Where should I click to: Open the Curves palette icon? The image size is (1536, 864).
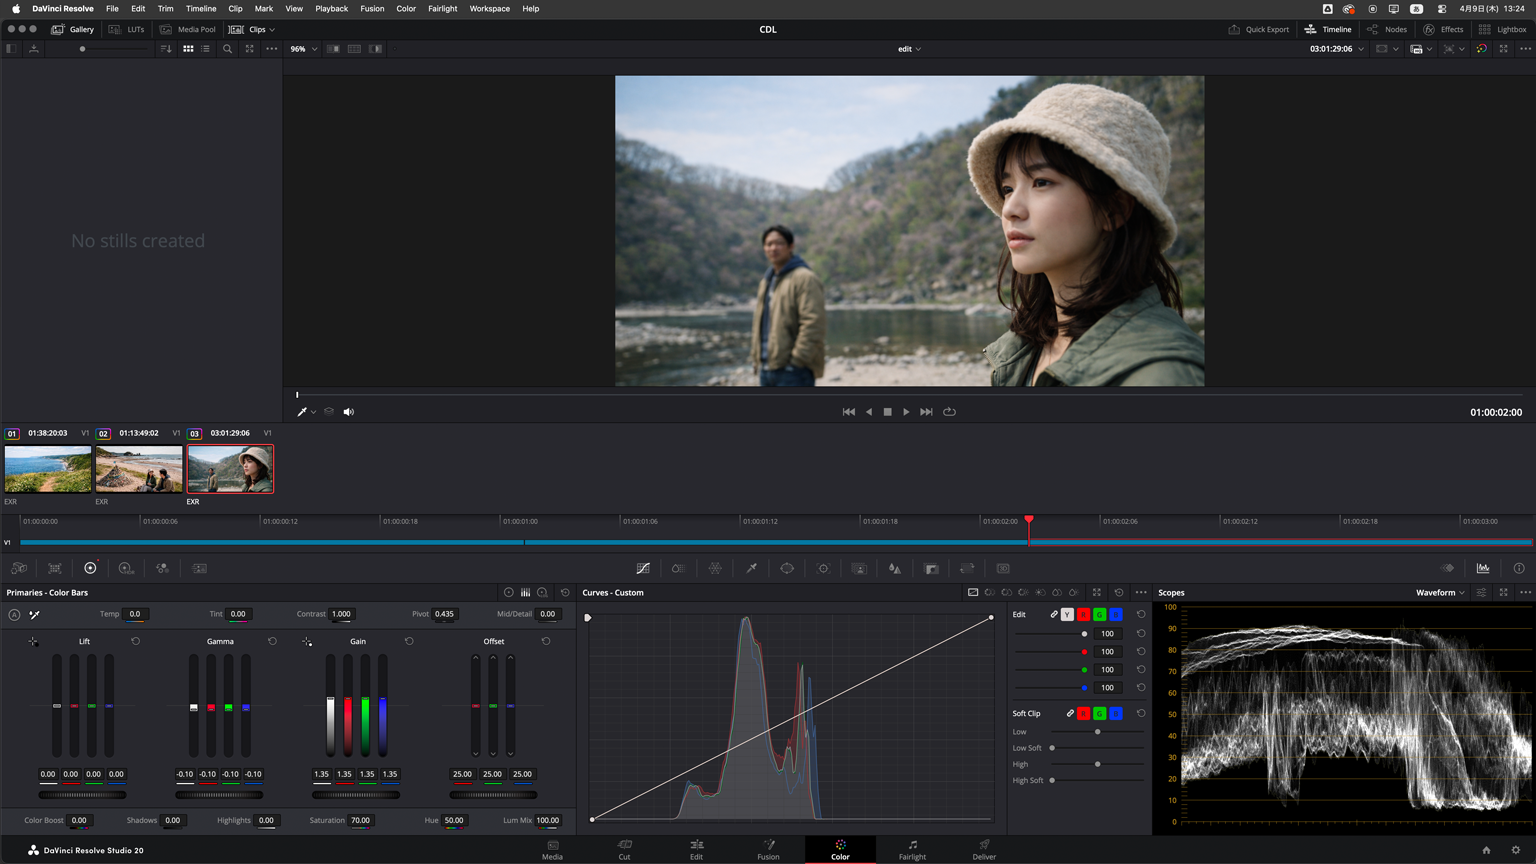tap(643, 568)
